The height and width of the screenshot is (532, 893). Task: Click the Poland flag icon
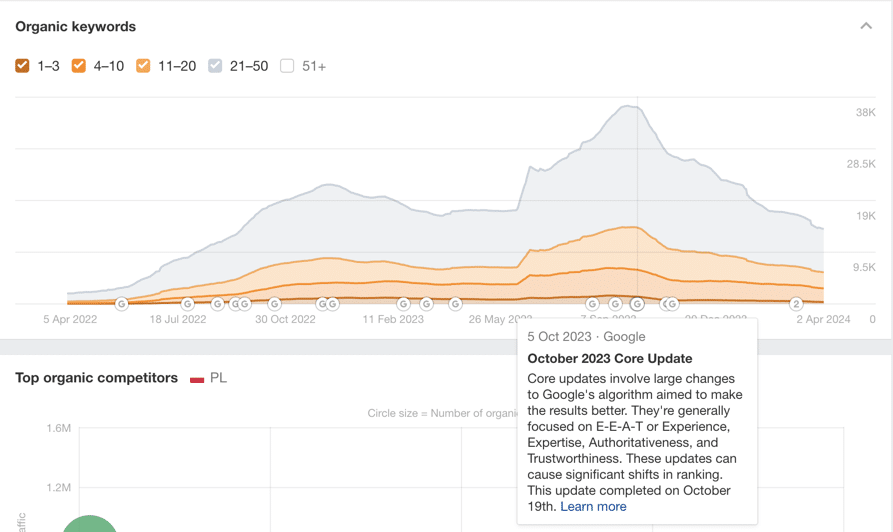[x=197, y=379]
